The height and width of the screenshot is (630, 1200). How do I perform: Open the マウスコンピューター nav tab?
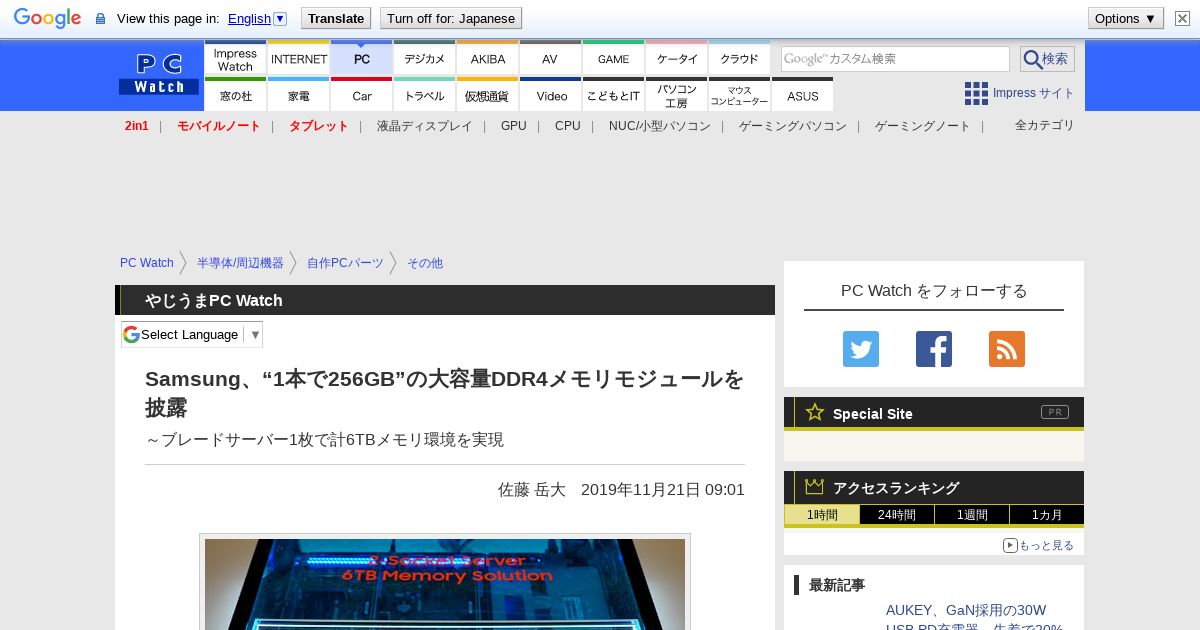click(740, 95)
